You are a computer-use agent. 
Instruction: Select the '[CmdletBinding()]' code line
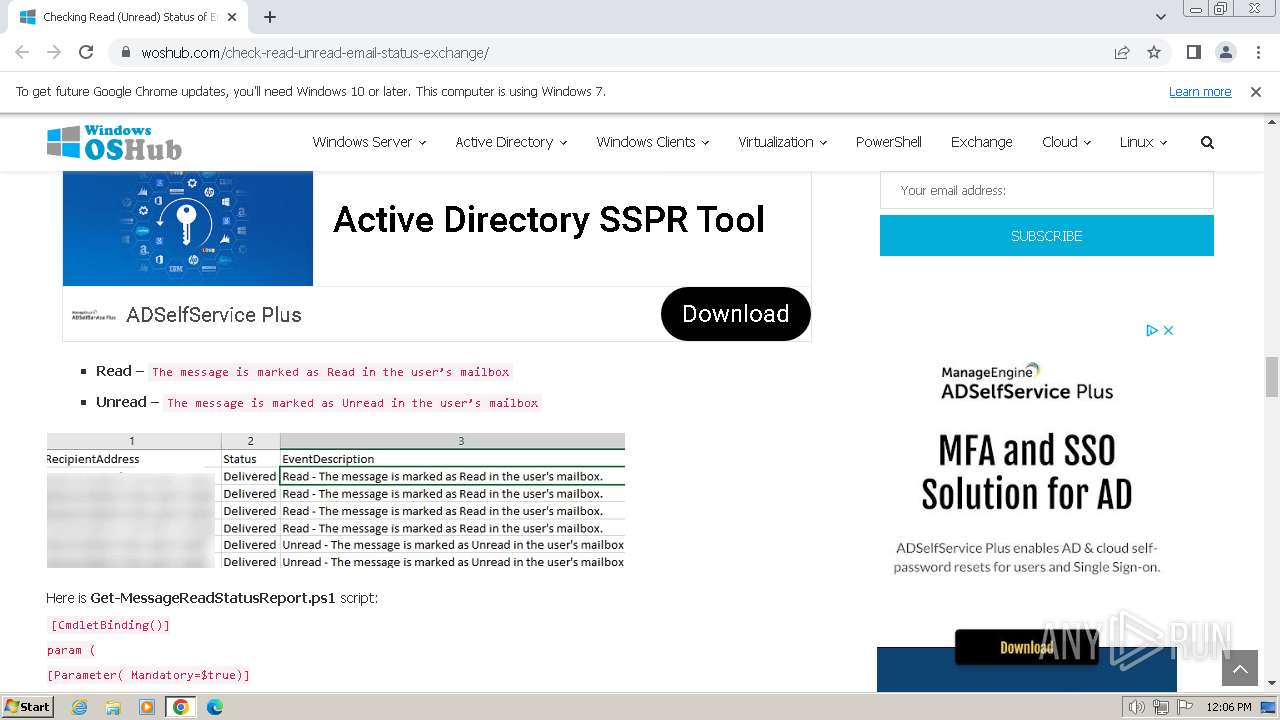point(110,625)
